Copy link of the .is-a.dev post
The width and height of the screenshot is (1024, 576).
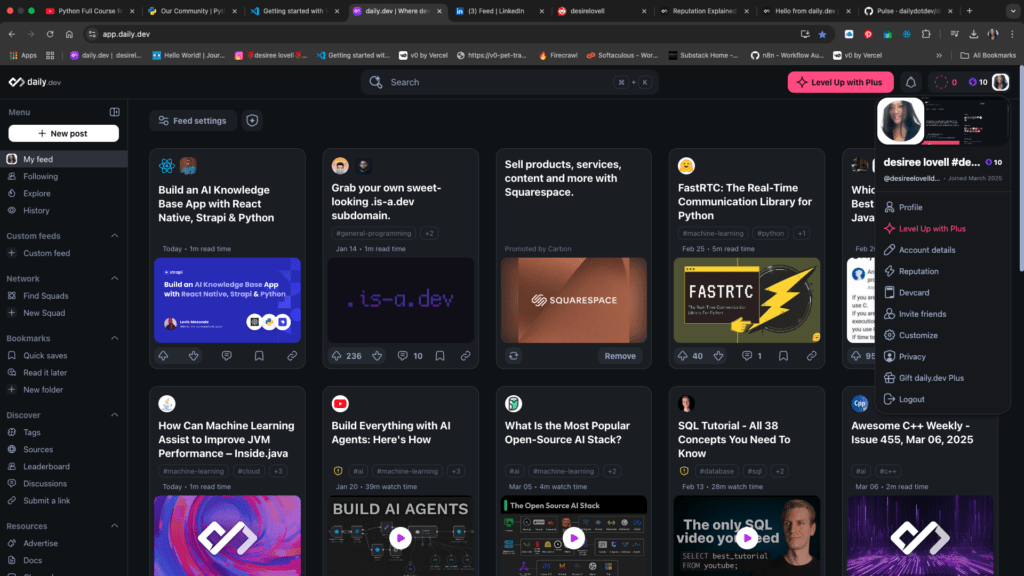[466, 356]
